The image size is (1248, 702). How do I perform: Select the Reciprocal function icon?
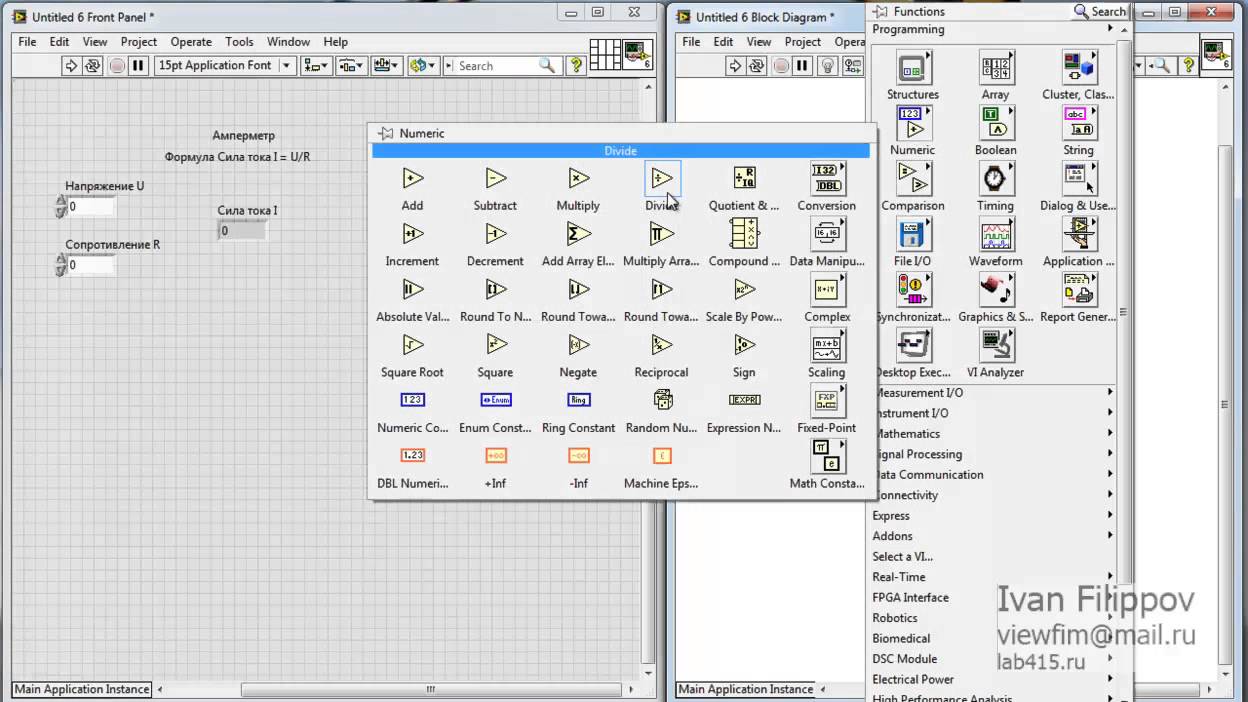click(x=662, y=345)
